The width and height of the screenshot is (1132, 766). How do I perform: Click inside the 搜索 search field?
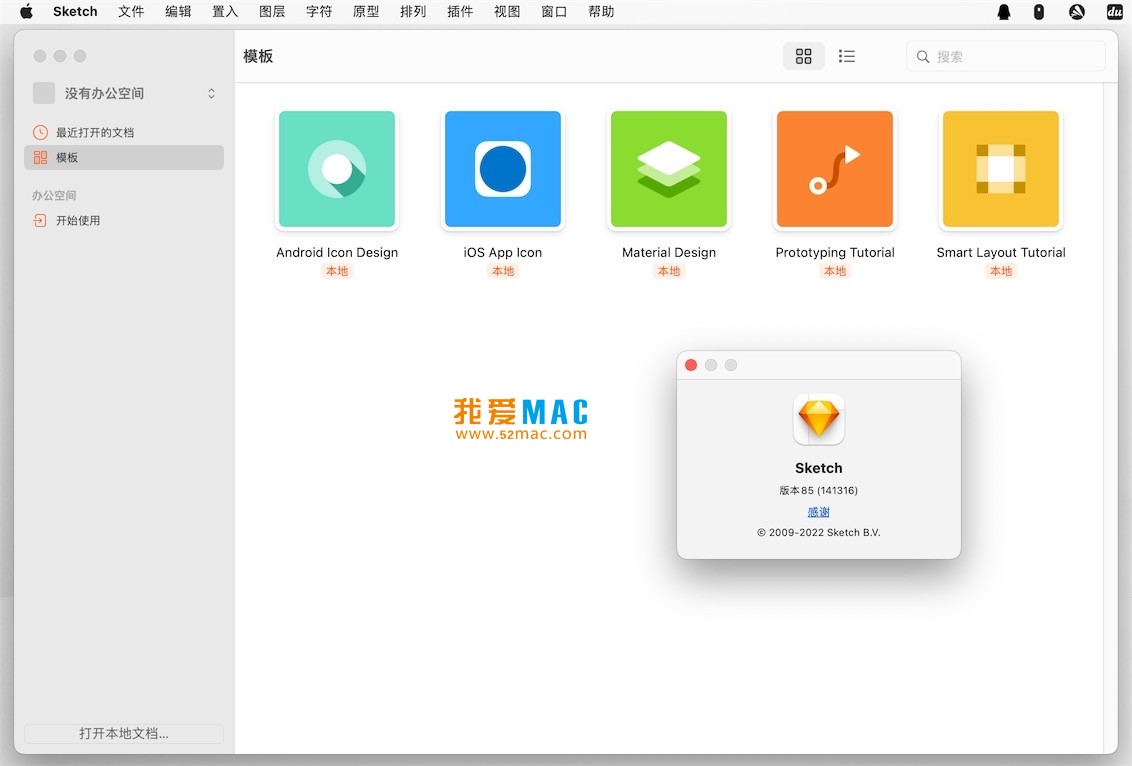click(1005, 56)
